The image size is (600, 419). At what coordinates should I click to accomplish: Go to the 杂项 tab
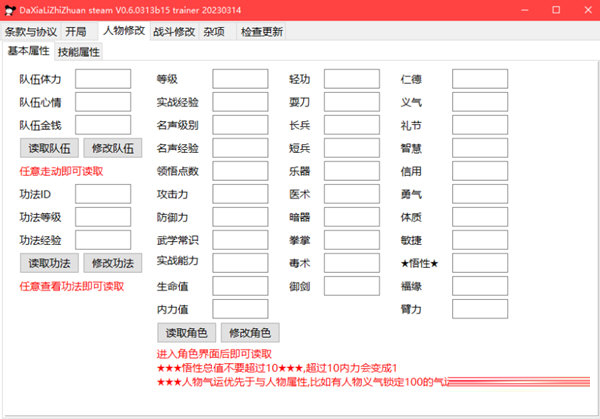[214, 31]
